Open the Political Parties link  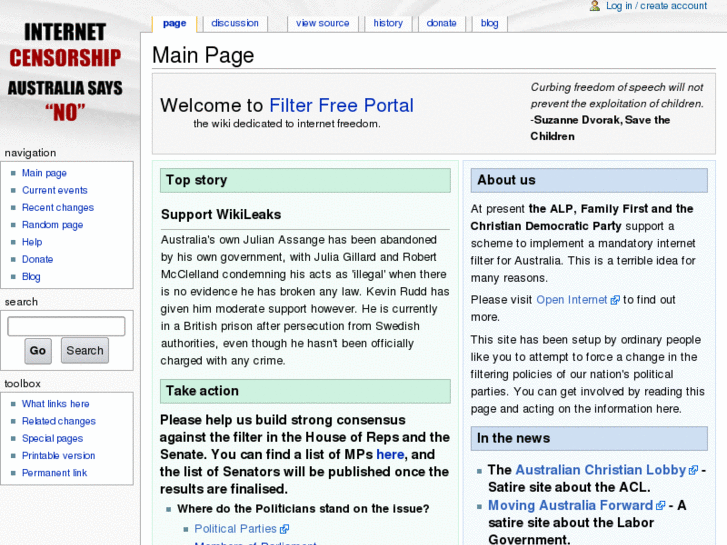(236, 529)
